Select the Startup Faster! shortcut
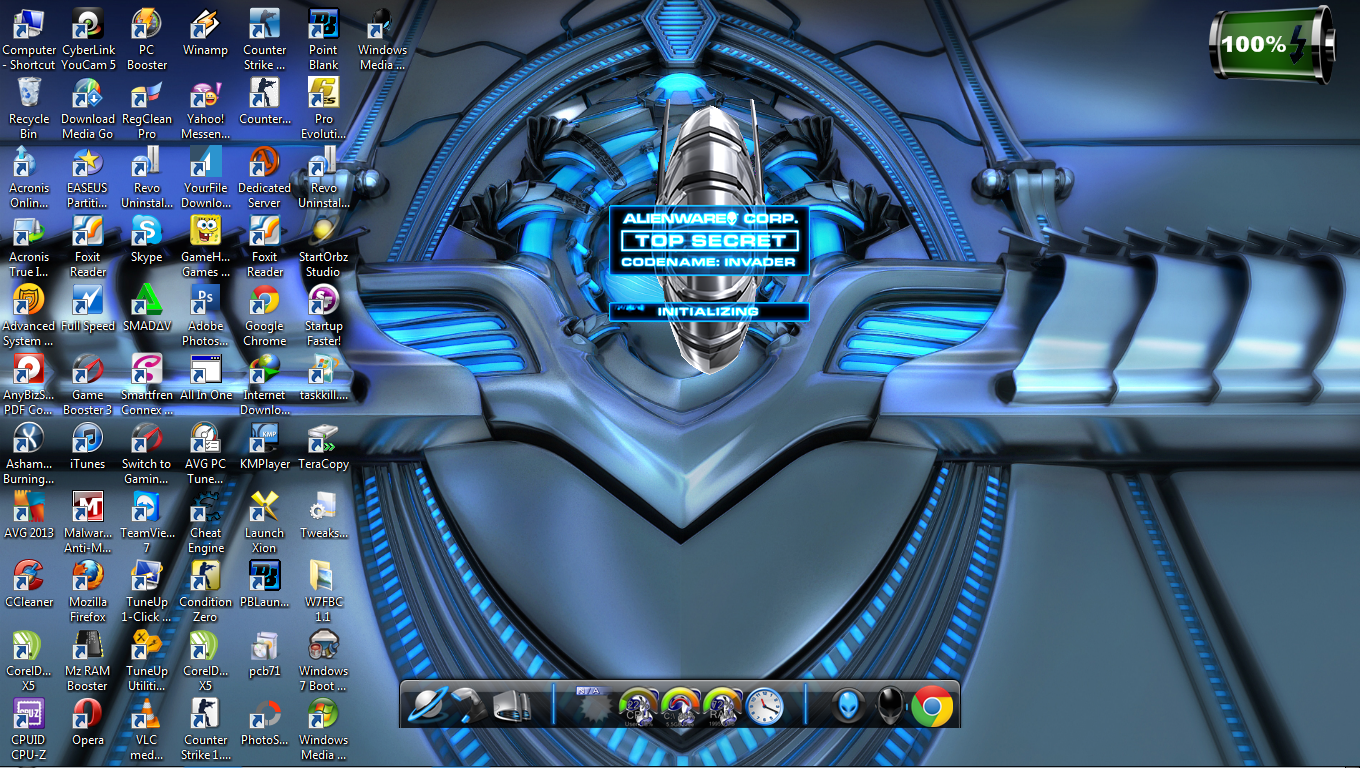The width and height of the screenshot is (1360, 768). [323, 315]
